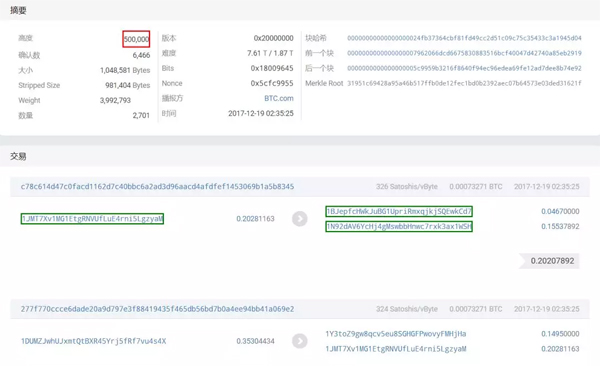Screen dimensions: 600x366
Task: Click the 0x5cfc9955 Nonce value
Action: (272, 83)
